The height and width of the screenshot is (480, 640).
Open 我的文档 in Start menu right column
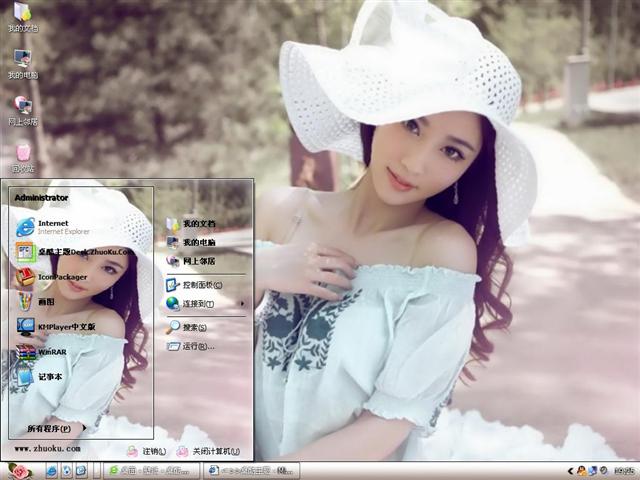point(191,224)
